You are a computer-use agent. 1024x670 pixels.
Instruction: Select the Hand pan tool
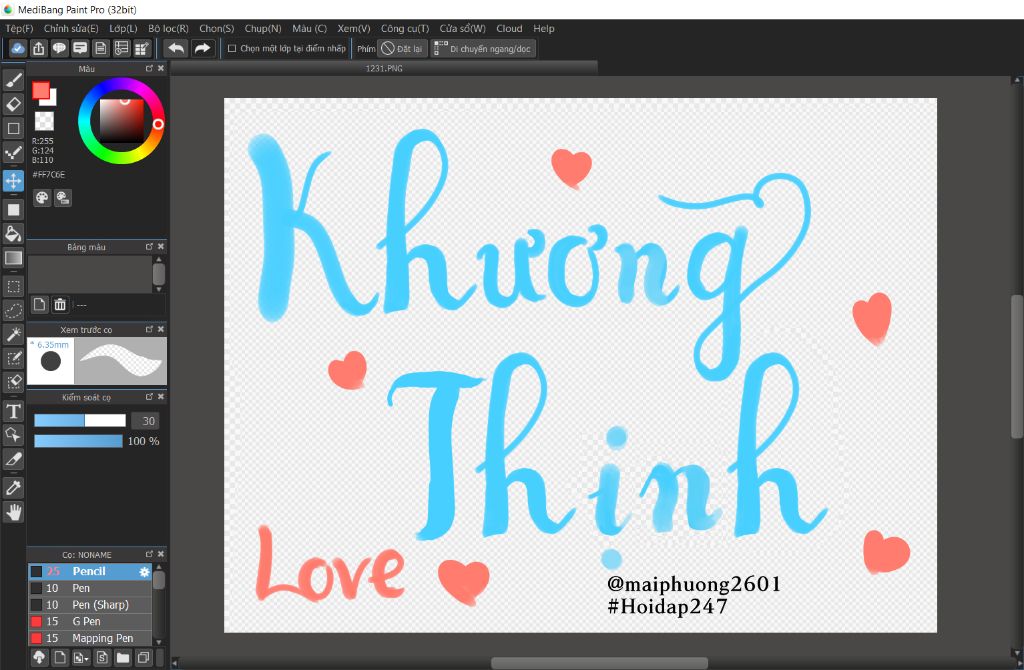tap(13, 512)
